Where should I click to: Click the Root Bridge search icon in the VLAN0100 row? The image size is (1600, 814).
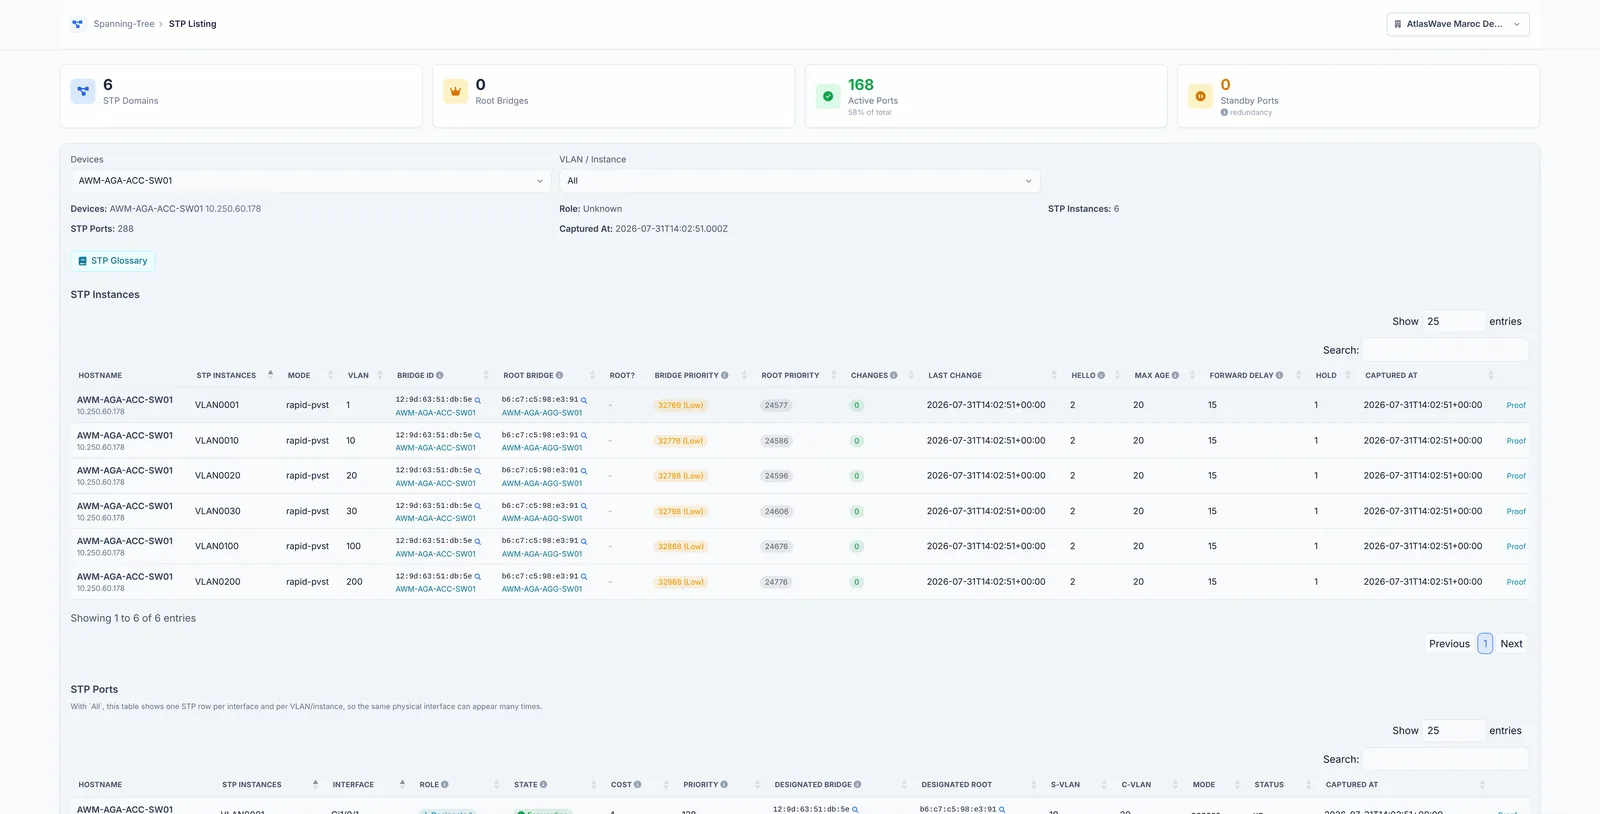584,541
